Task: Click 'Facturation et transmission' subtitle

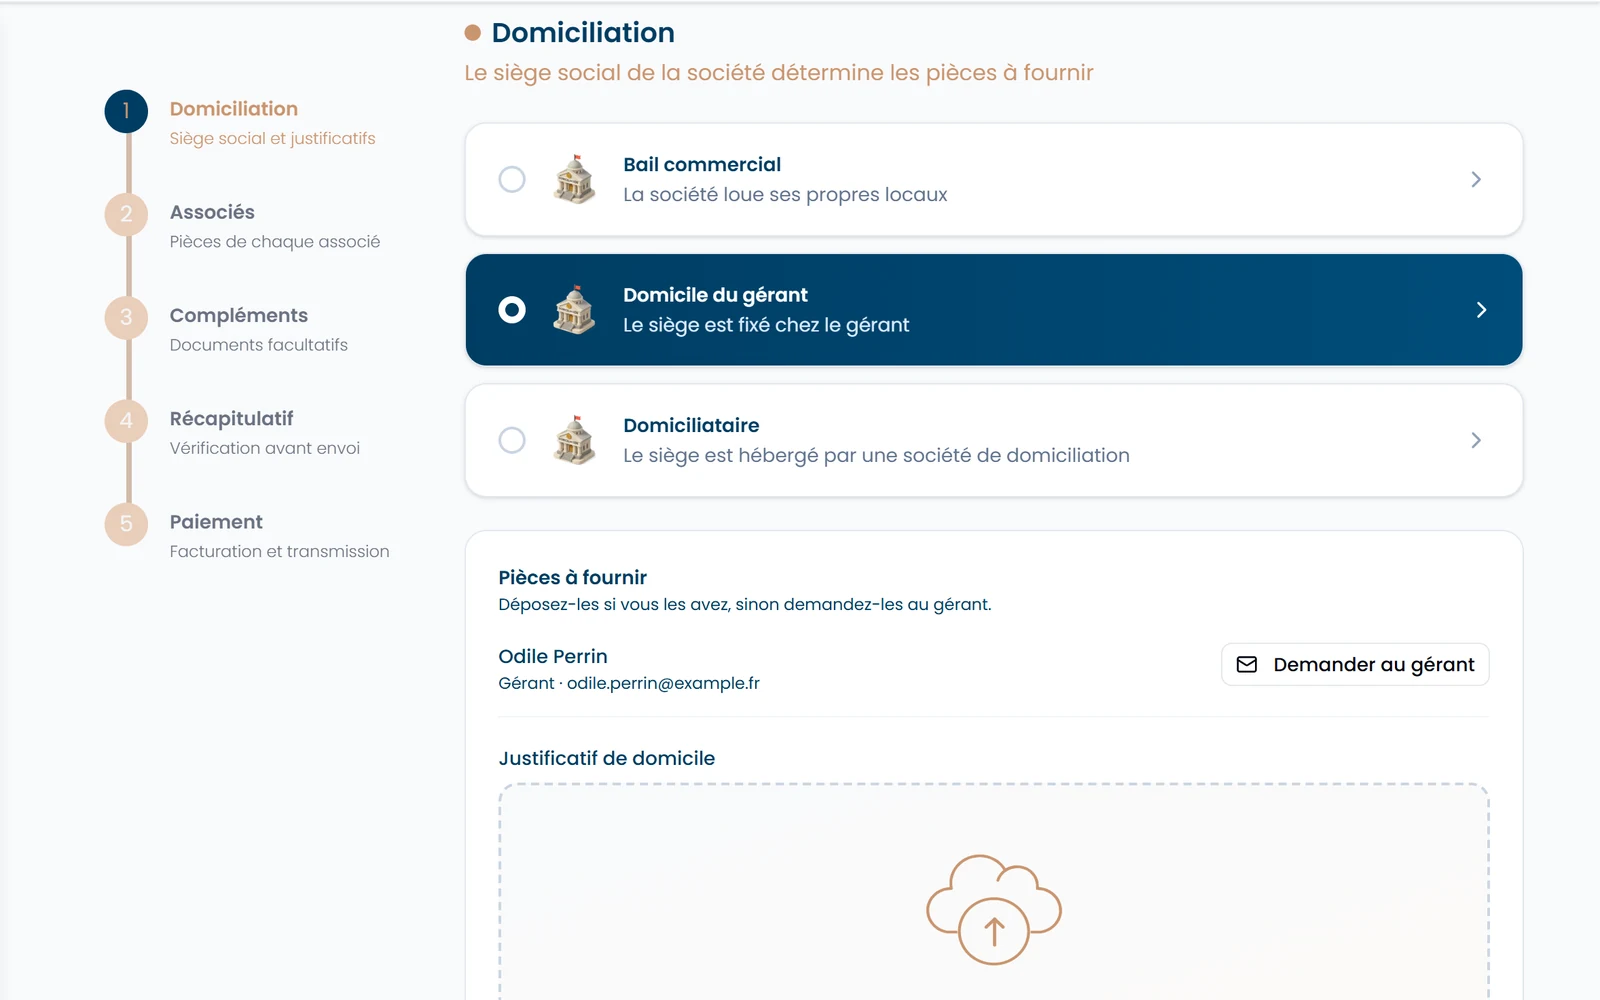Action: [x=279, y=551]
